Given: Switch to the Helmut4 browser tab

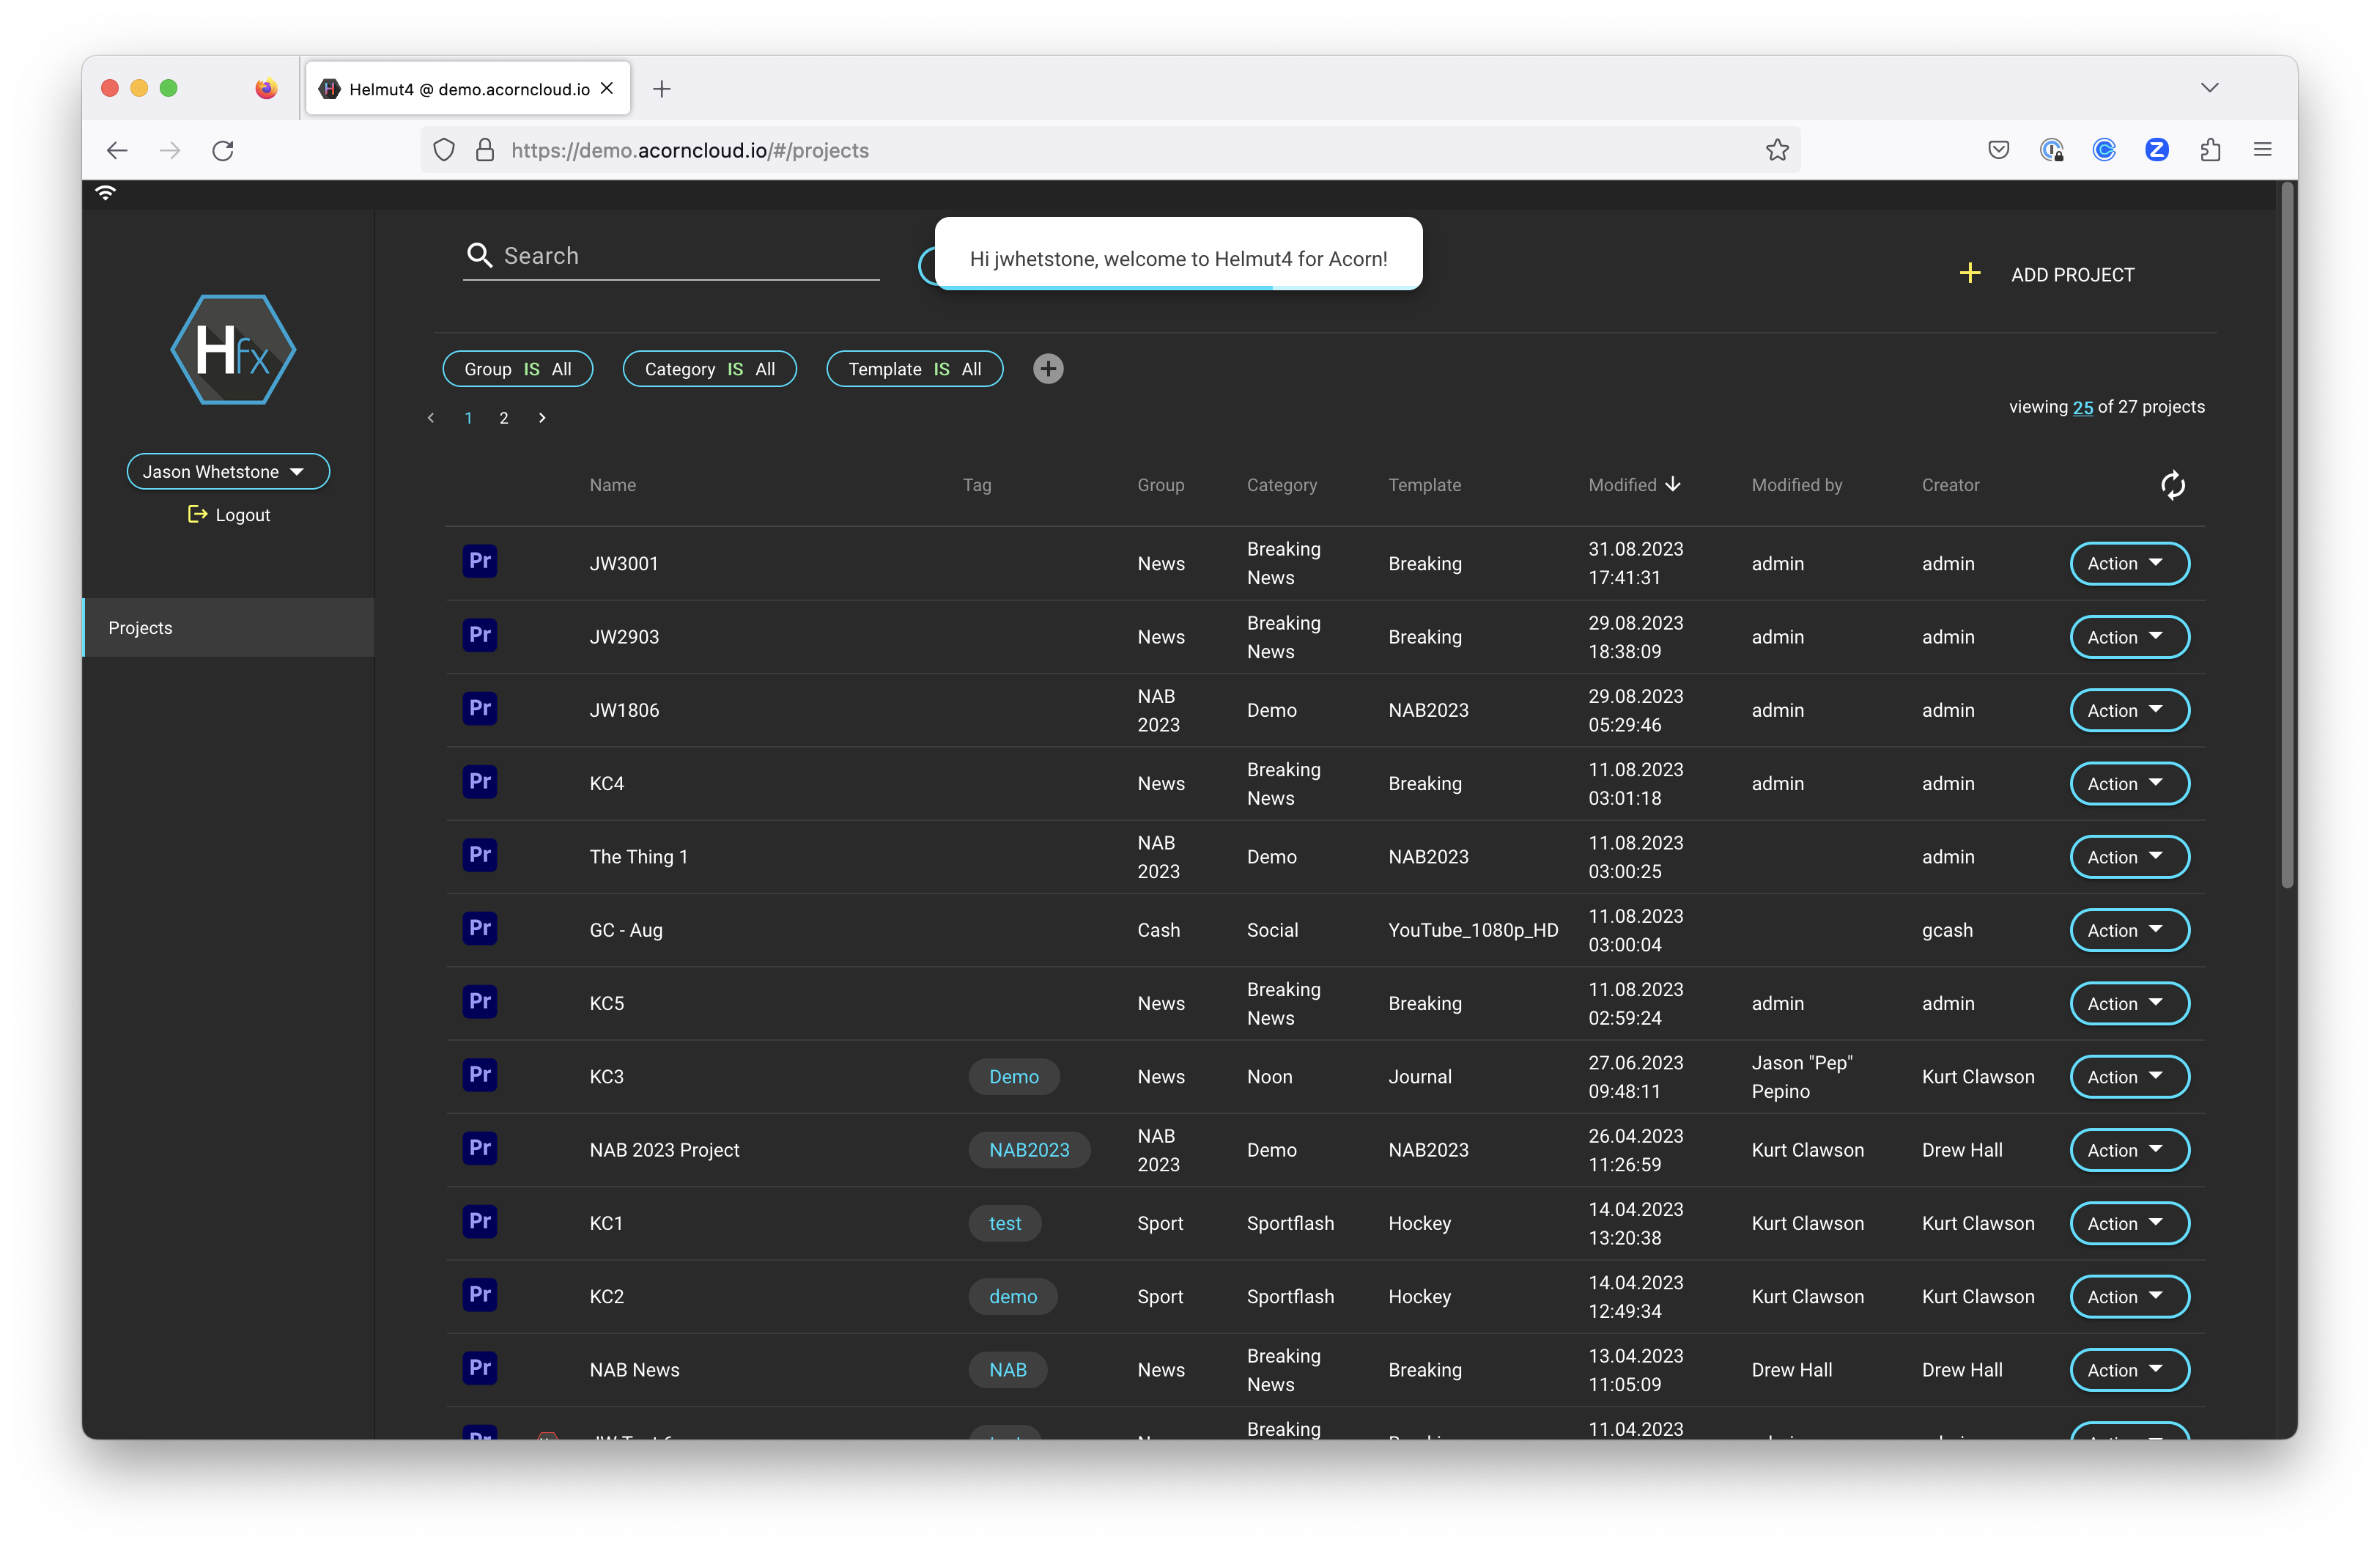Looking at the screenshot, I should click(455, 88).
